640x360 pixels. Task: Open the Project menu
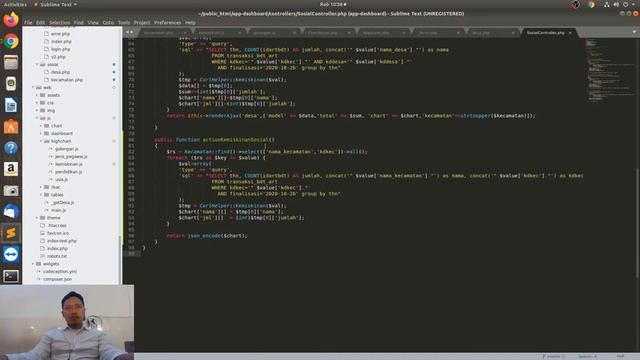click(x=142, y=22)
